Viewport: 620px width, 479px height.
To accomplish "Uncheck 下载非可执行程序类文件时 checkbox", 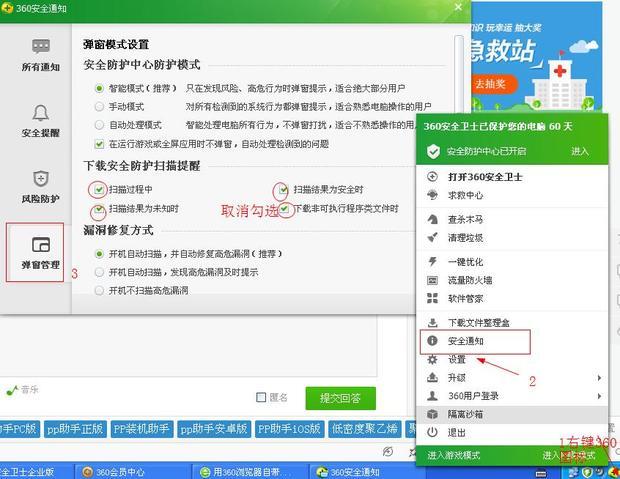I will (284, 208).
